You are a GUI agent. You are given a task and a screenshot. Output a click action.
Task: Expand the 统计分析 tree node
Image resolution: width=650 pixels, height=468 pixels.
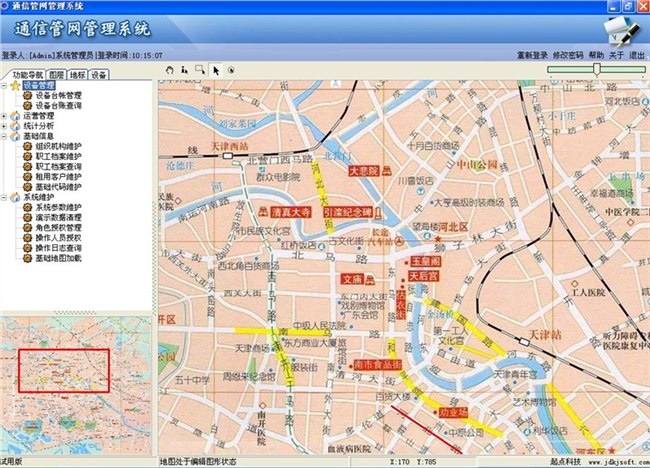tap(4, 126)
